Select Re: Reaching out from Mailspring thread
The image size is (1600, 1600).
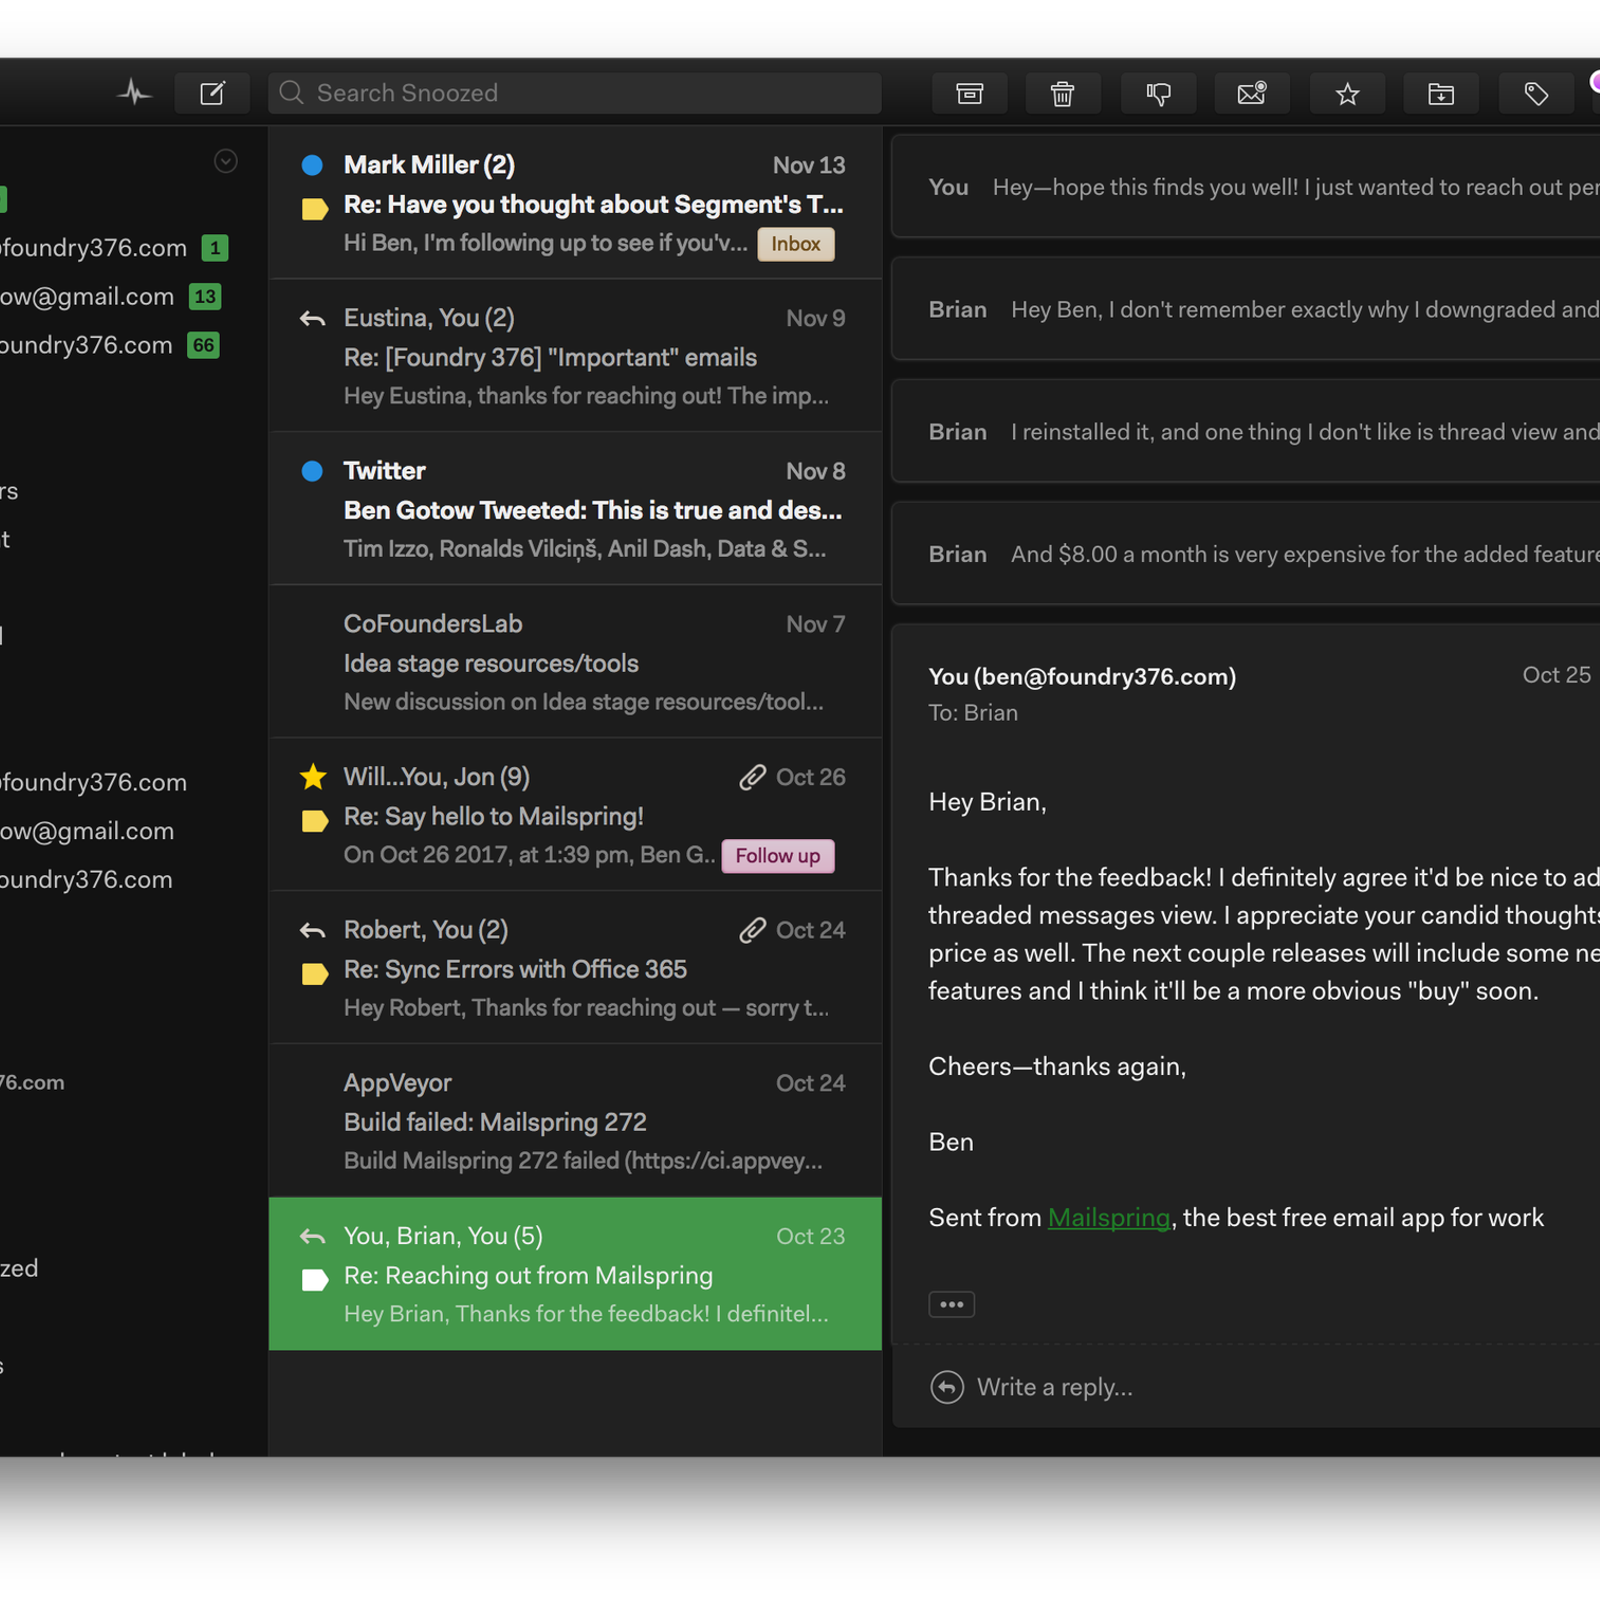coord(575,1274)
